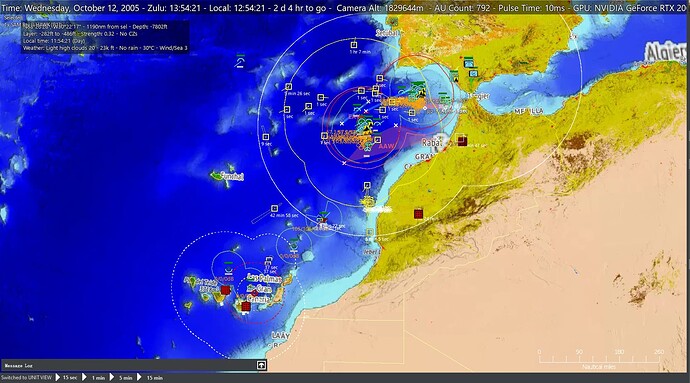Start 15 min time compression playback
Screen dimensions: 690x383
coord(150,378)
